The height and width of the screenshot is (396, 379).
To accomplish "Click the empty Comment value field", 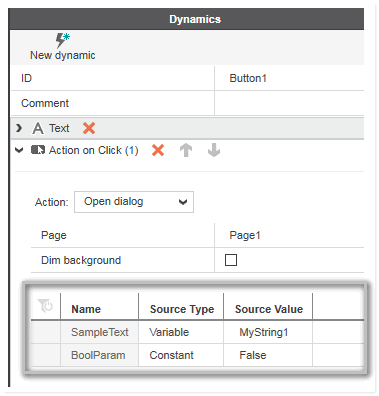I will tap(289, 103).
